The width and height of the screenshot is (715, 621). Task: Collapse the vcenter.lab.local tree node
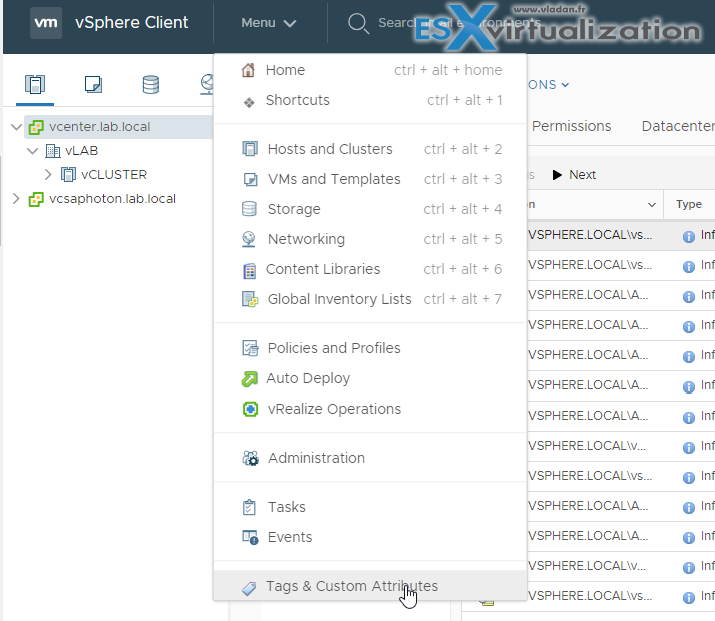pos(16,127)
